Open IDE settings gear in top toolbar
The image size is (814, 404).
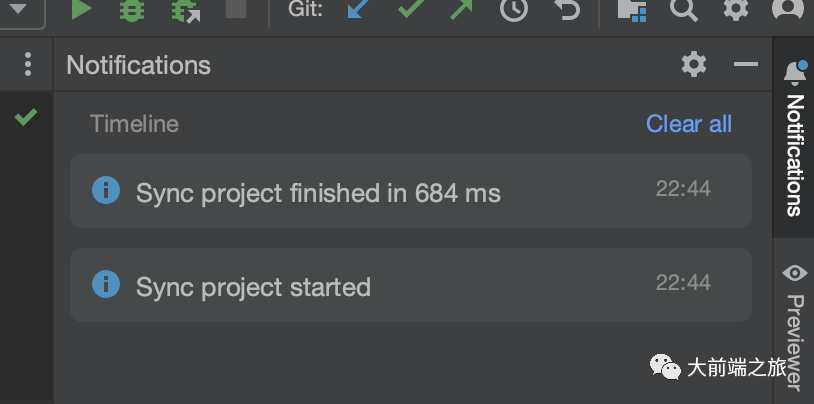tap(736, 9)
